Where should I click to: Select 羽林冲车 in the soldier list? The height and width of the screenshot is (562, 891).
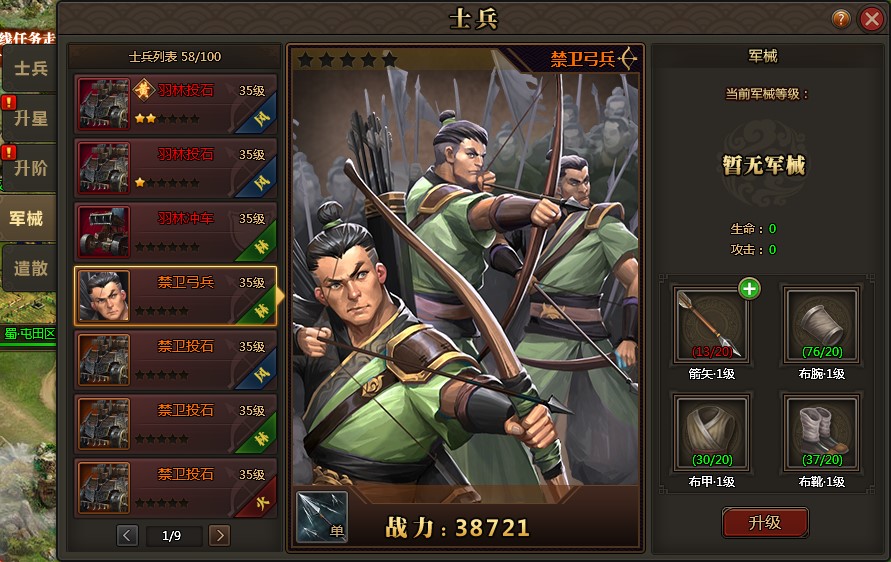point(176,232)
